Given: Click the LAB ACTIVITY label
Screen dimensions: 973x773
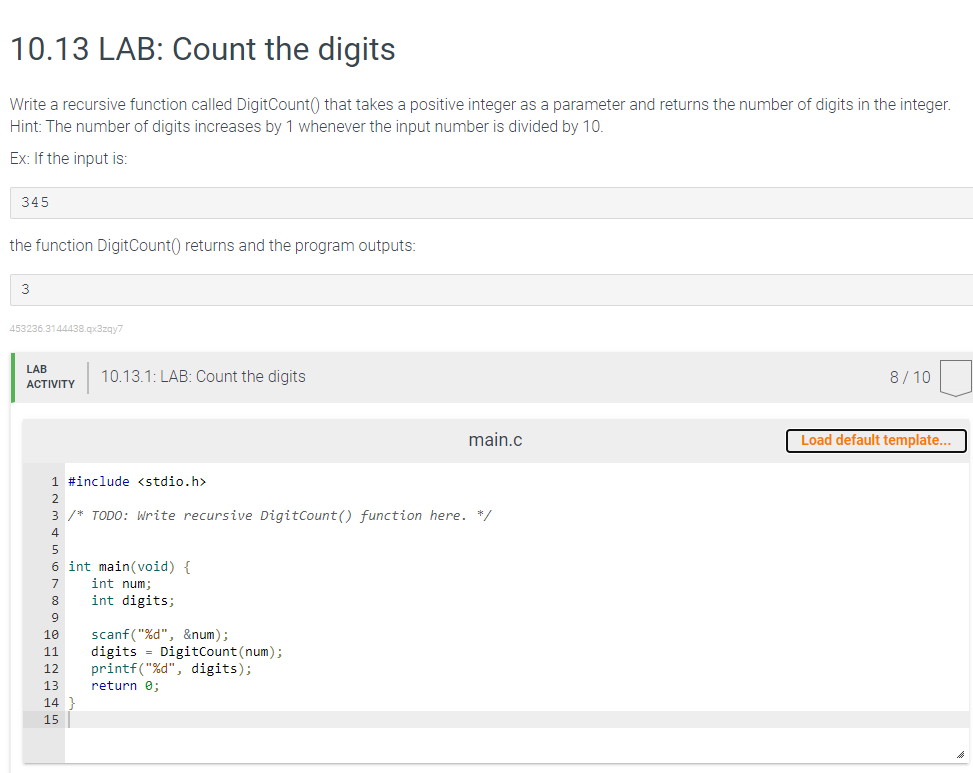Looking at the screenshot, I should click(x=50, y=377).
